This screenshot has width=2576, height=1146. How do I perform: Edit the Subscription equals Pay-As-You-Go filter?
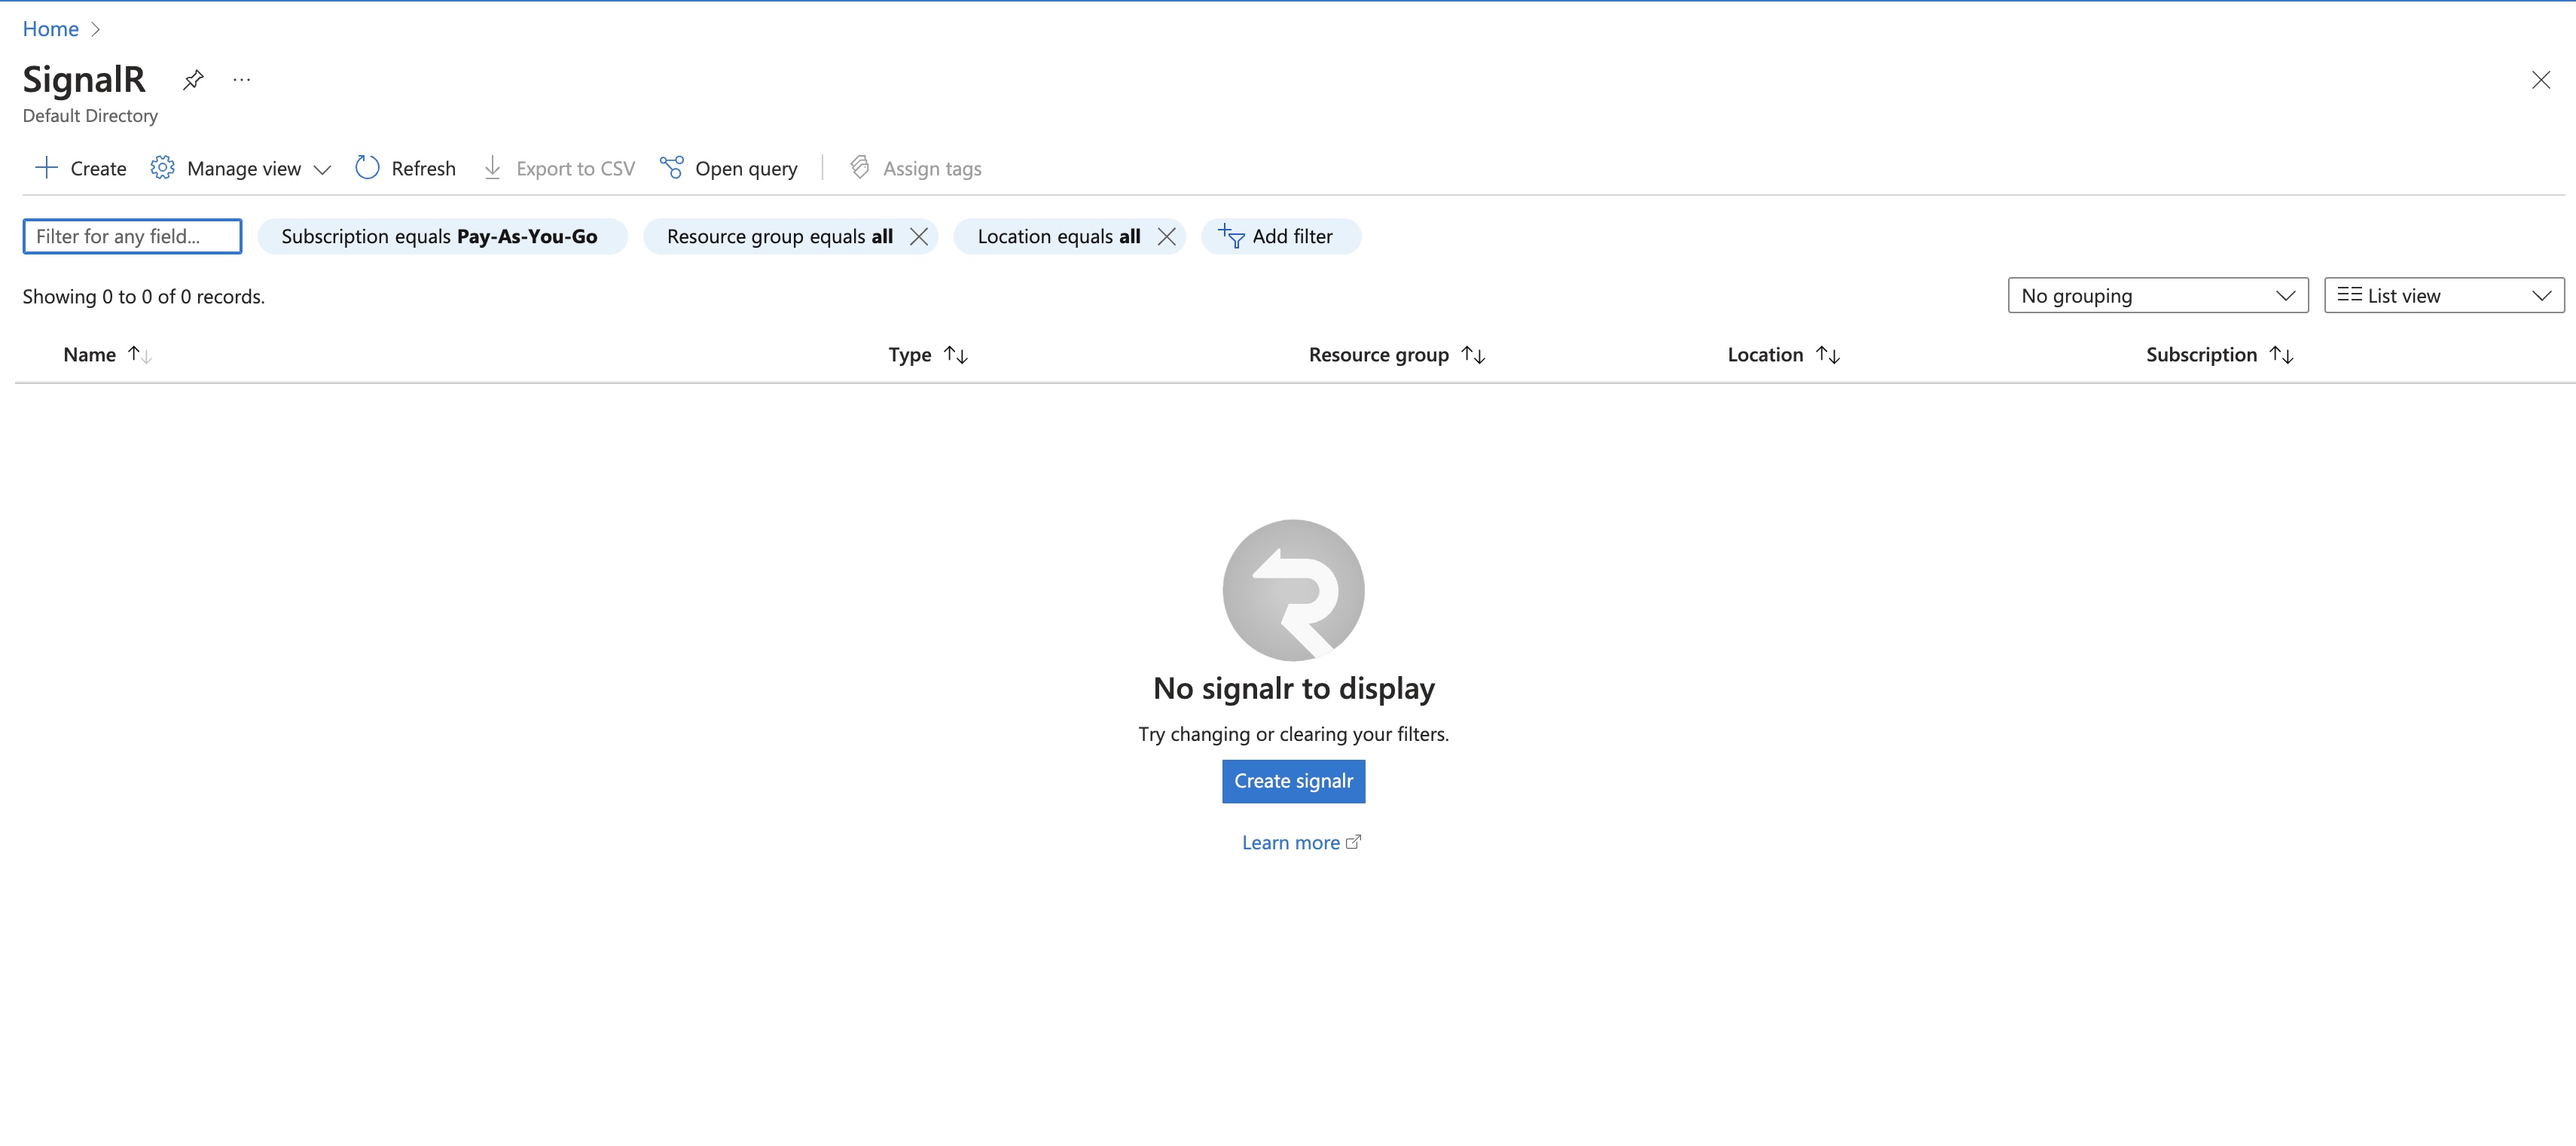coord(440,236)
